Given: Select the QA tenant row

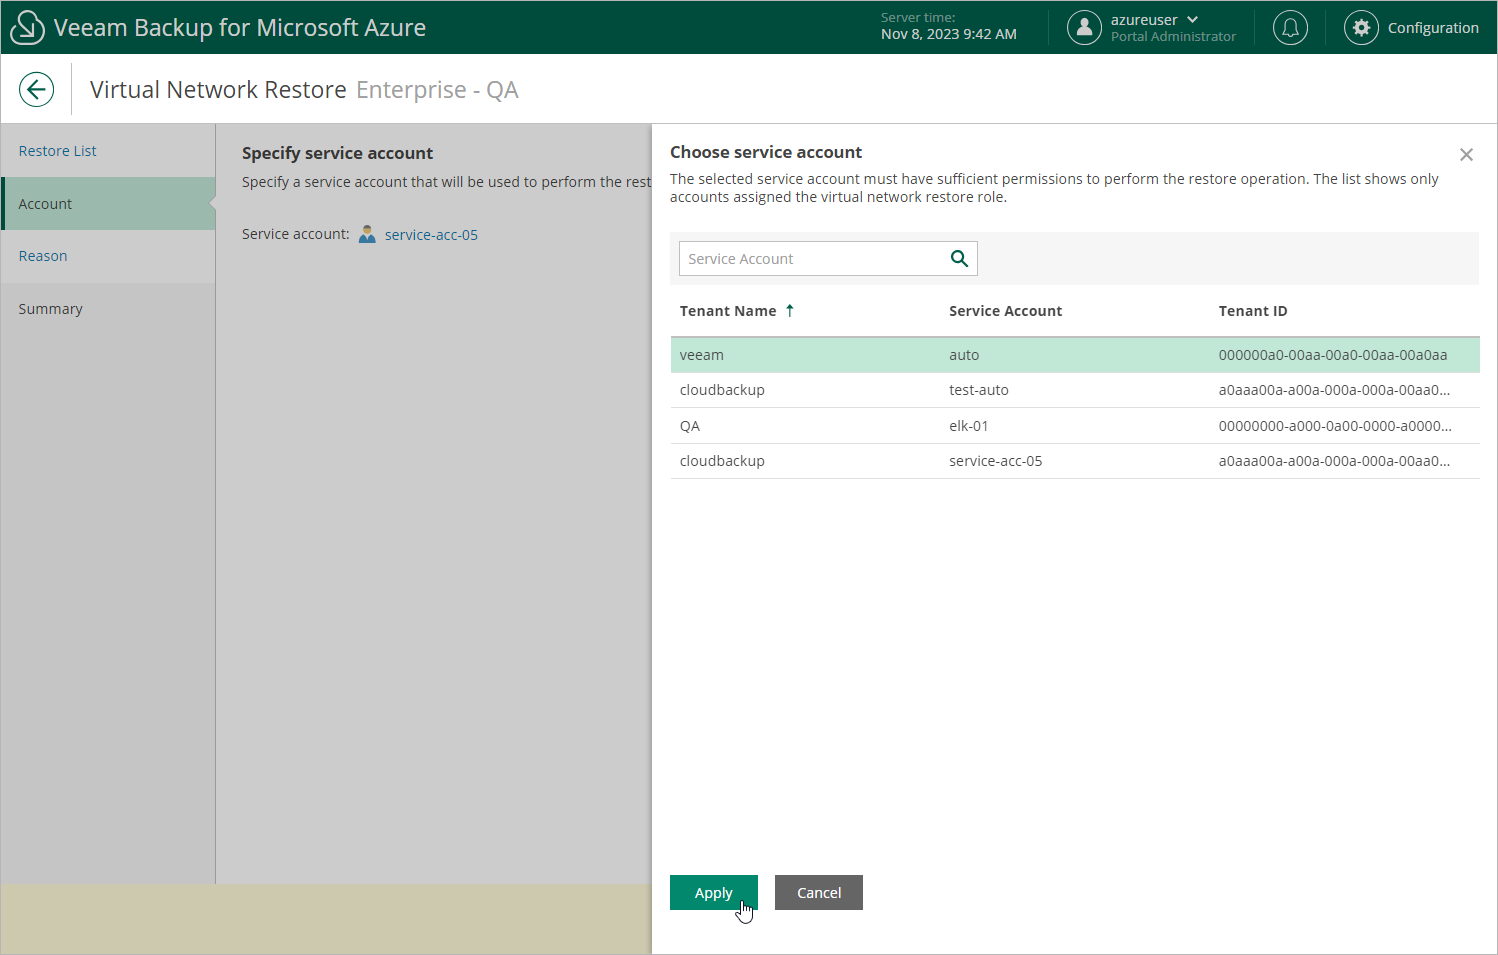Looking at the screenshot, I should point(1075,426).
